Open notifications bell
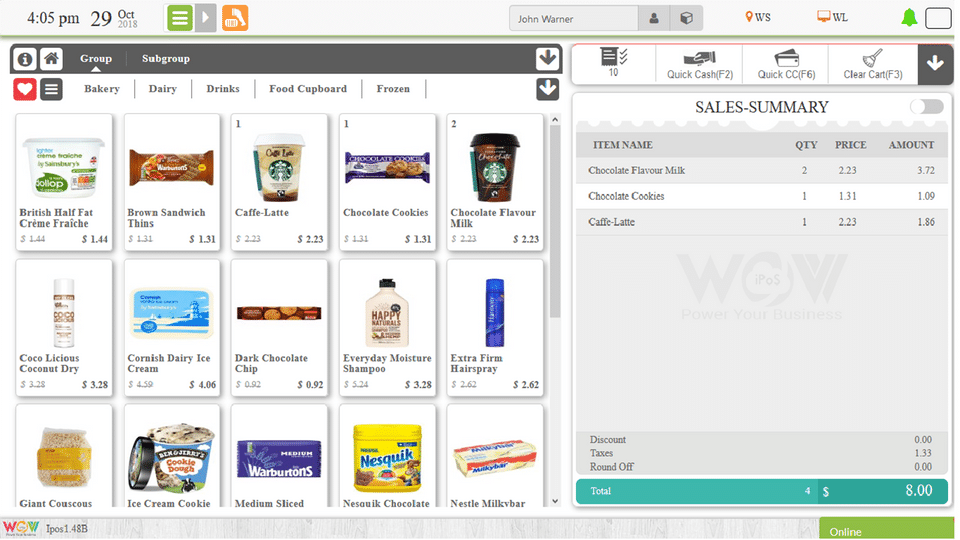Screen dimensions: 960x540 pyautogui.click(x=909, y=18)
